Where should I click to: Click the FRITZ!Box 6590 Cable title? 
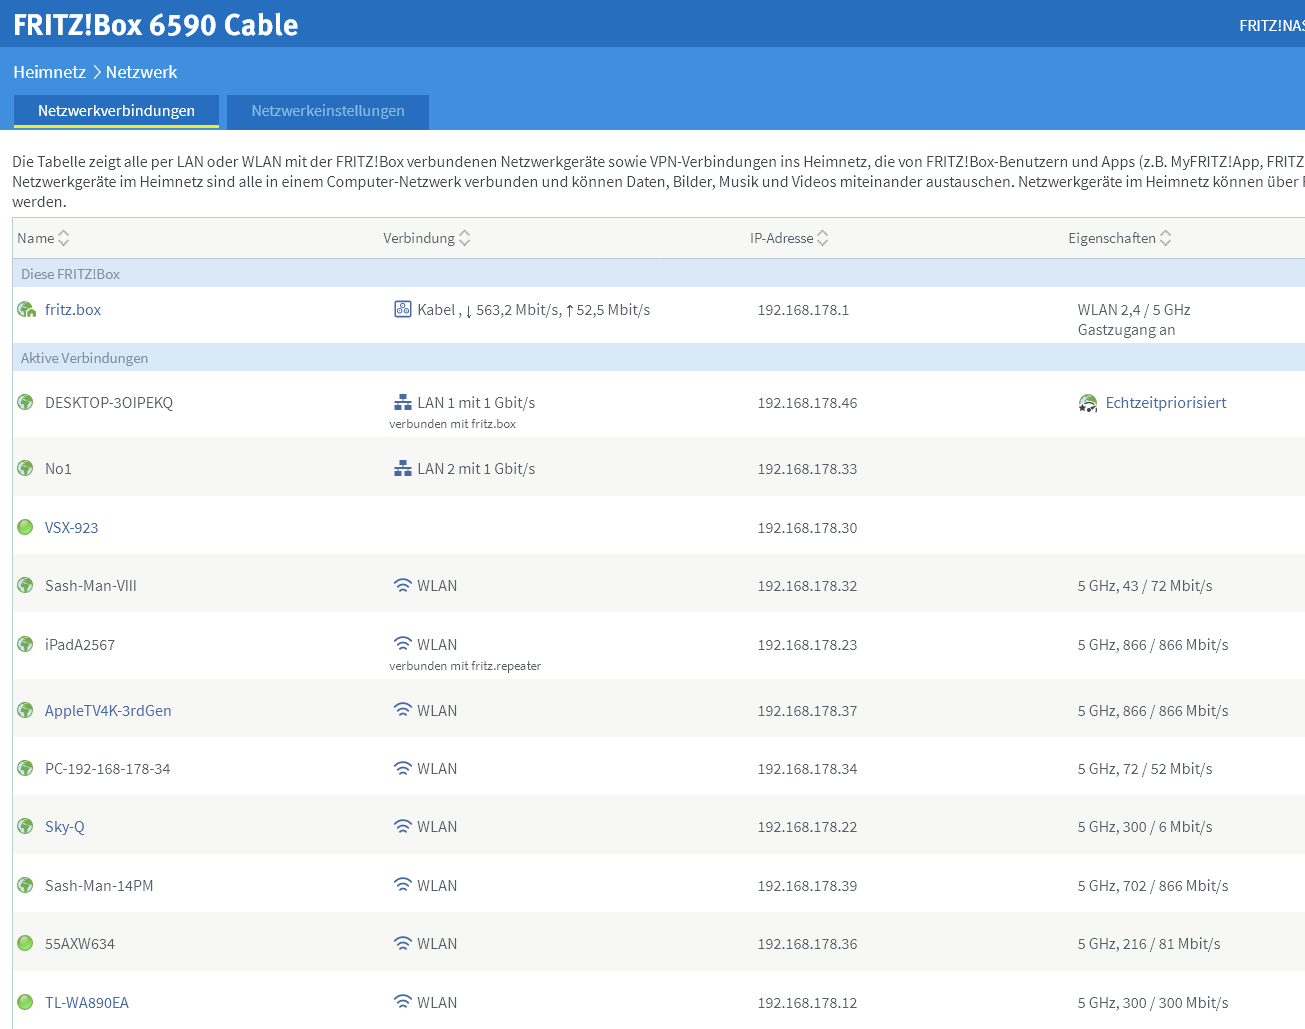pos(156,25)
